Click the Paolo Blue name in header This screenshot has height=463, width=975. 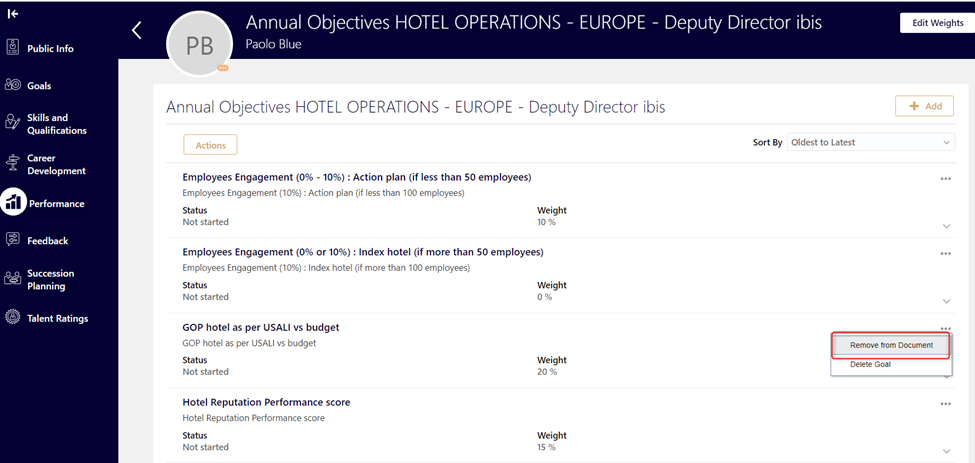274,45
